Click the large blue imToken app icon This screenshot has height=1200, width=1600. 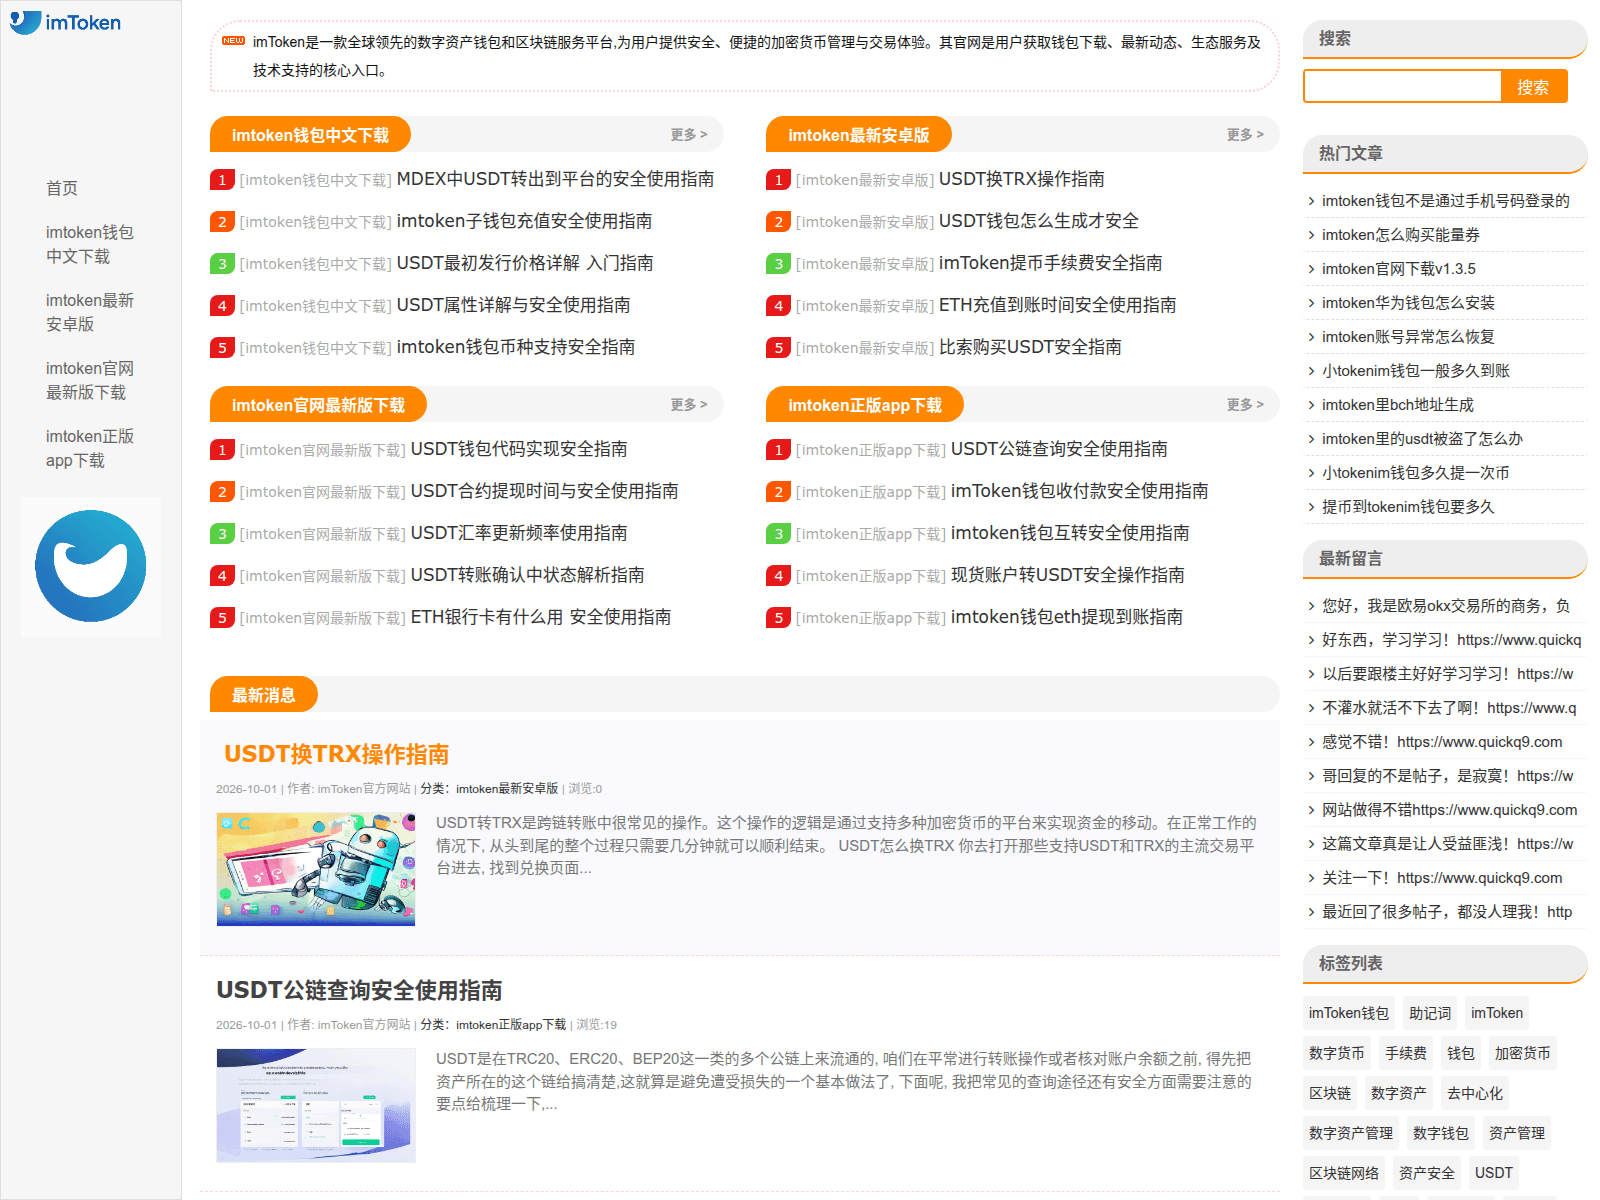[x=91, y=566]
